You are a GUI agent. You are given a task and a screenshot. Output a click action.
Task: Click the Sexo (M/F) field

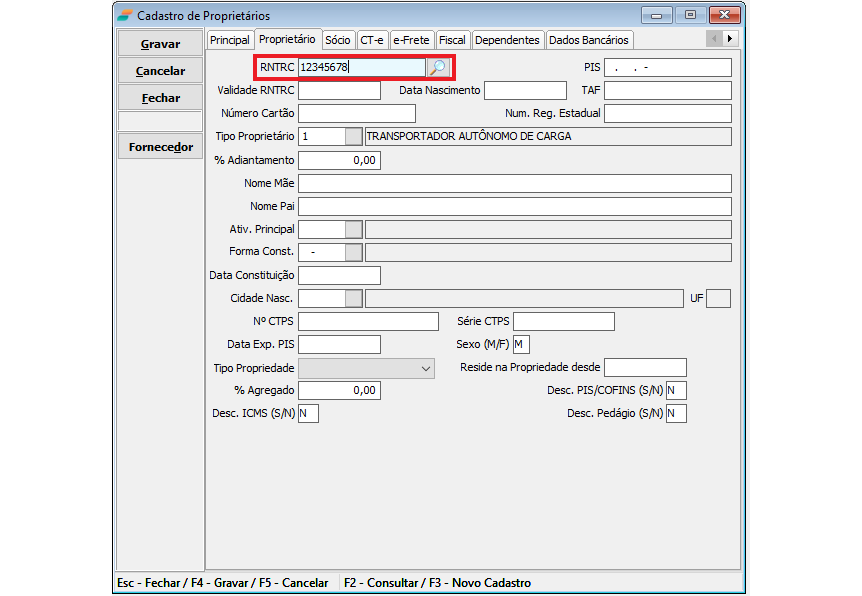pos(521,345)
